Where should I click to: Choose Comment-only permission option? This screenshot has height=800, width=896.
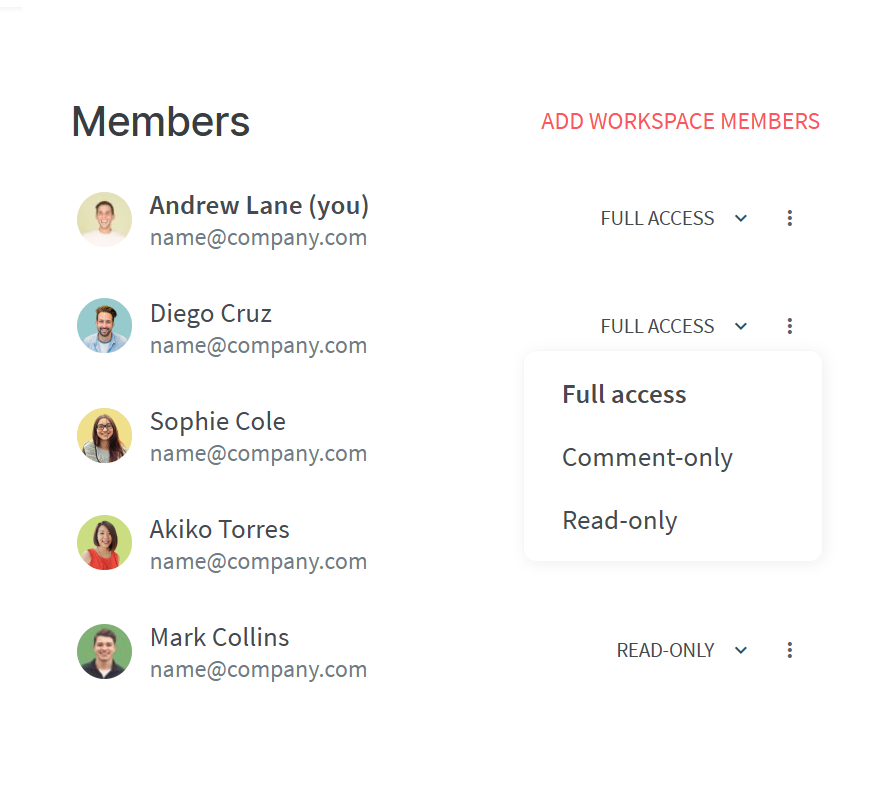(647, 458)
